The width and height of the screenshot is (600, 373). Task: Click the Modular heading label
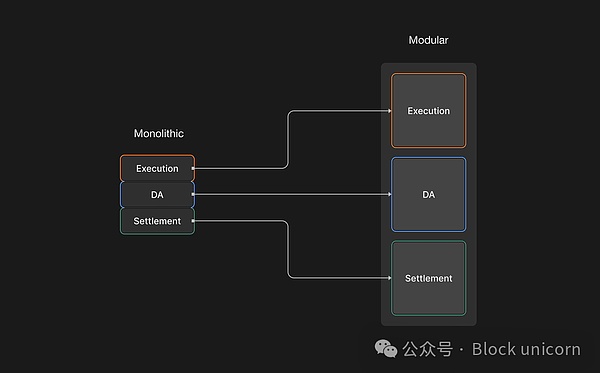pos(428,40)
